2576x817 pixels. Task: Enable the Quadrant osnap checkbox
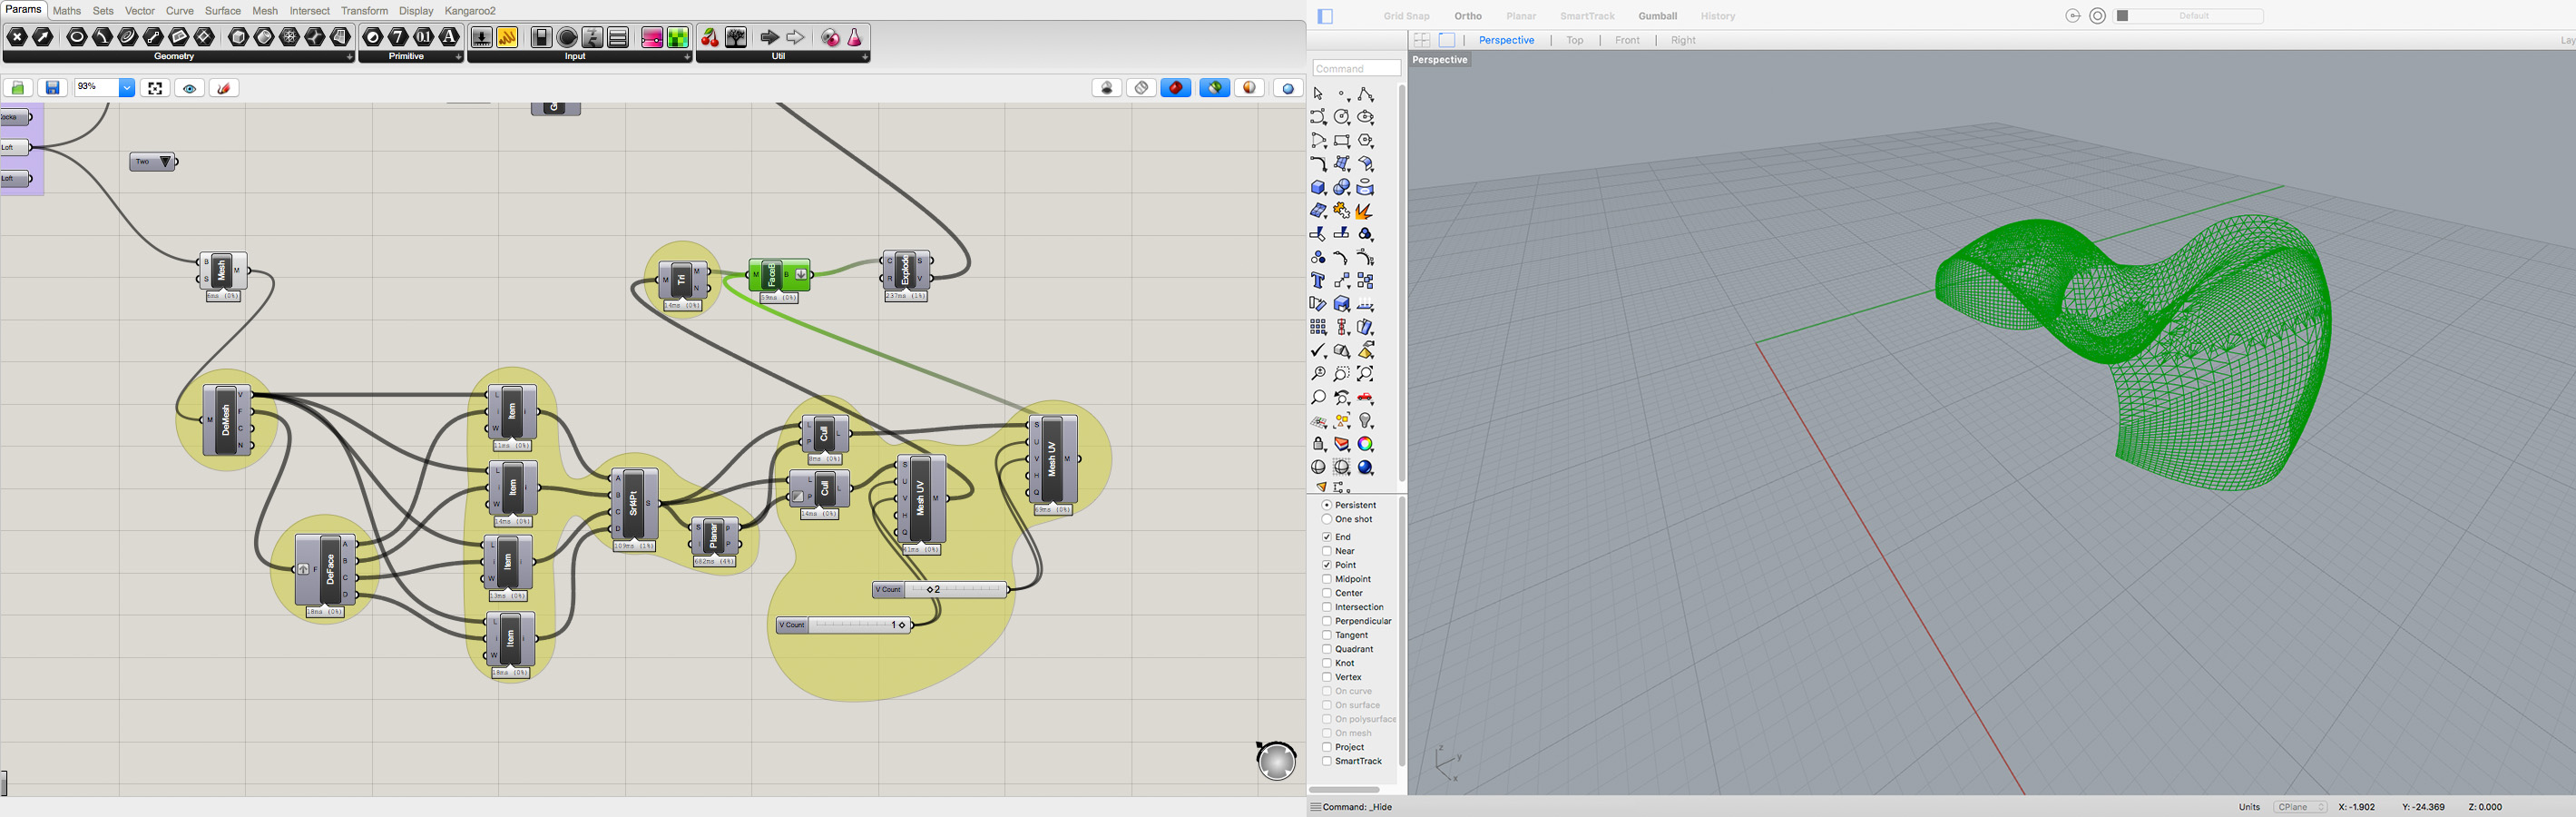1327,649
